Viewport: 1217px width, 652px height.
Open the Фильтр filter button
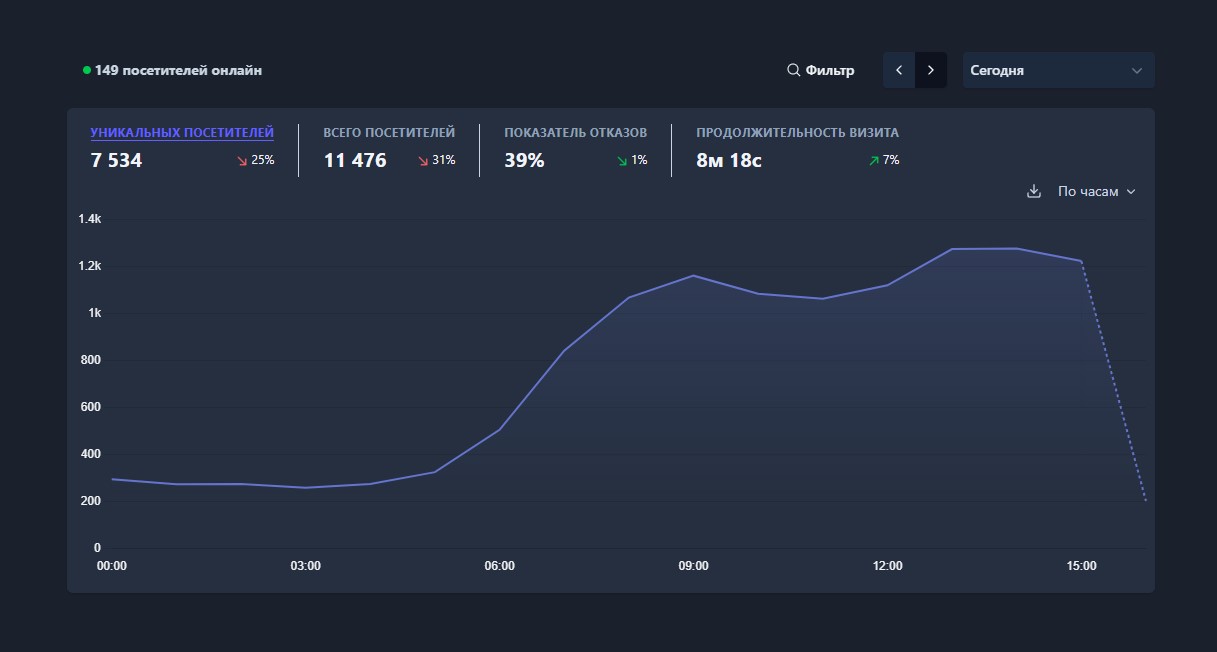tap(821, 71)
